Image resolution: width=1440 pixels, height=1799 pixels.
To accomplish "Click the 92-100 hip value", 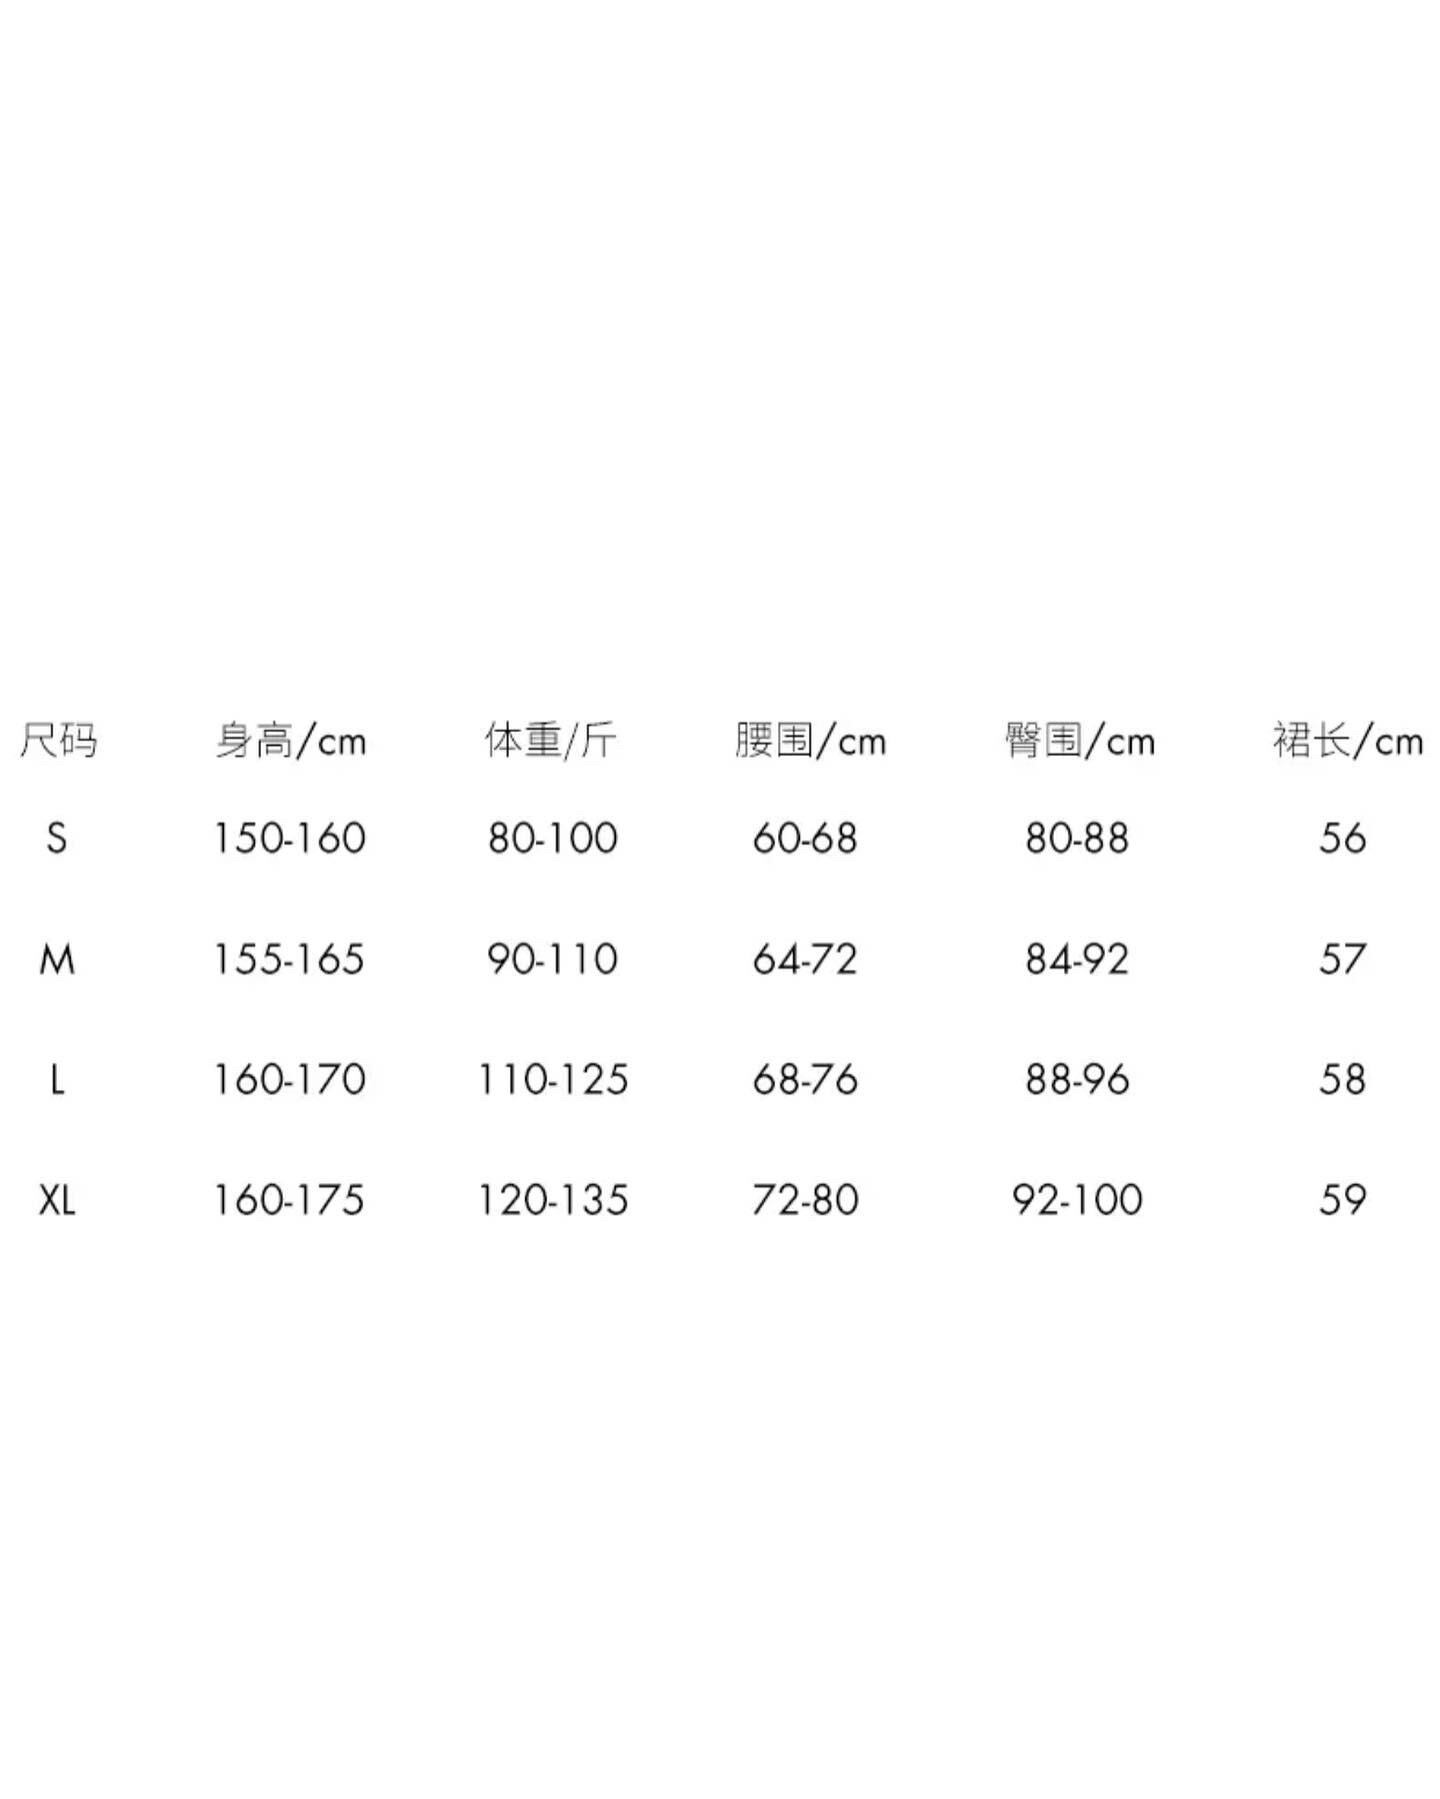I will [x=1077, y=1200].
